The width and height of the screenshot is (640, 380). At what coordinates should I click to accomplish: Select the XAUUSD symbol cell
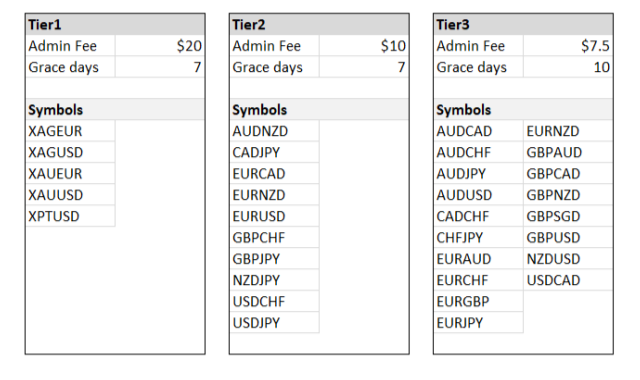(x=70, y=195)
